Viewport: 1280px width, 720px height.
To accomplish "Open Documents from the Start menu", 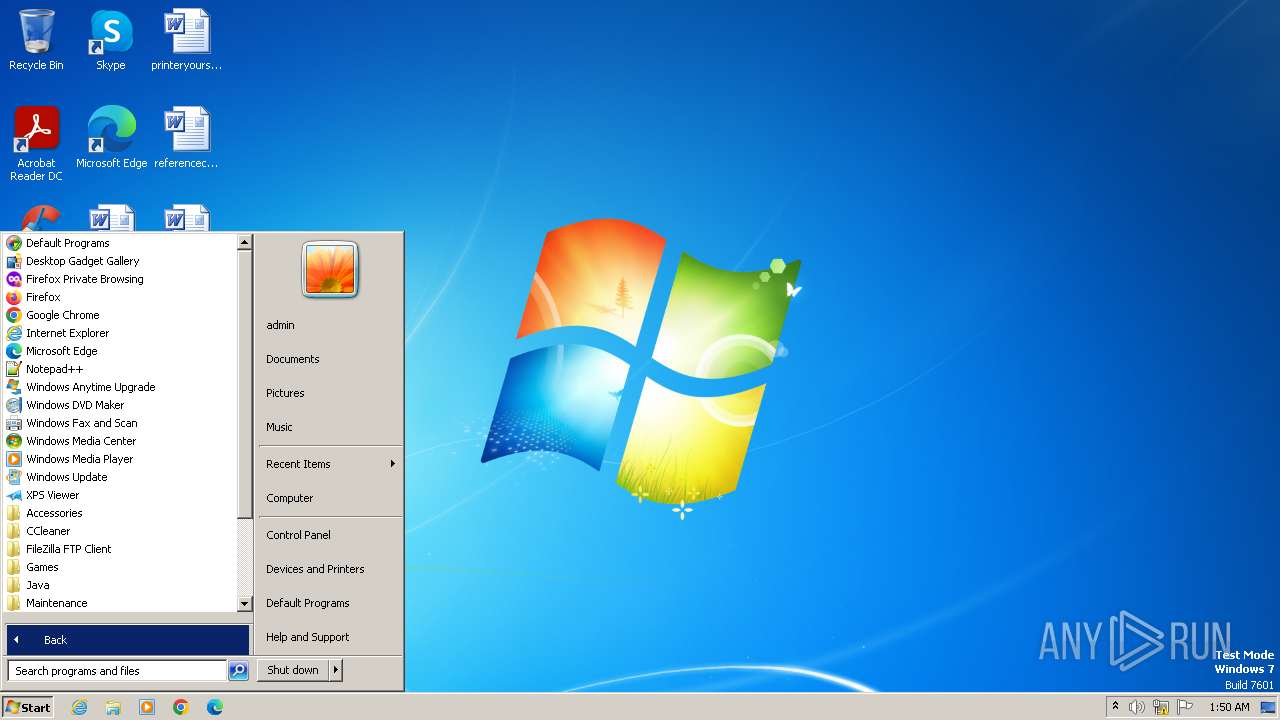I will tap(330, 359).
